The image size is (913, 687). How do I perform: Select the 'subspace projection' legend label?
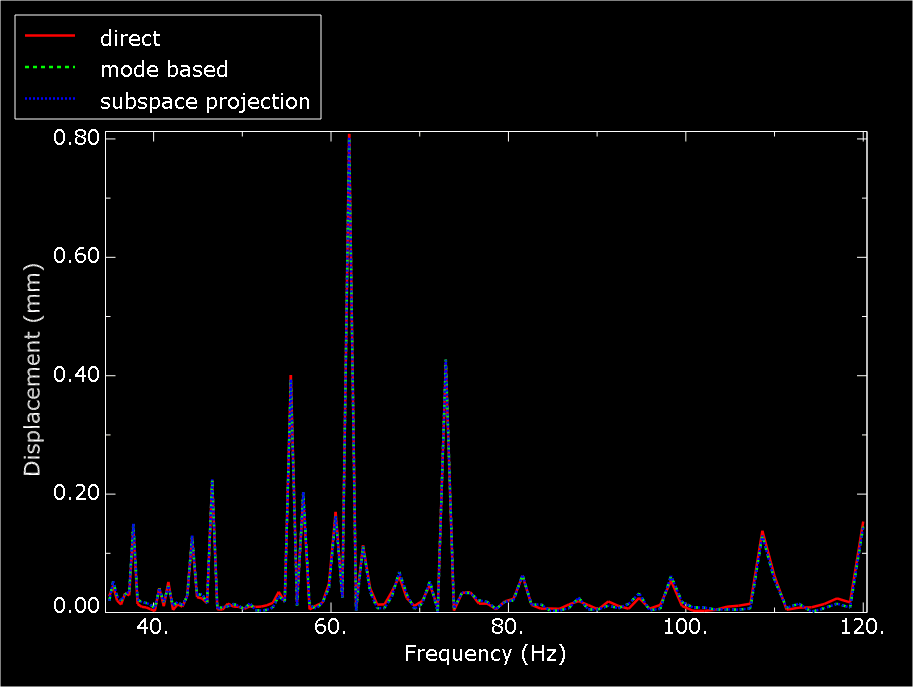point(205,102)
